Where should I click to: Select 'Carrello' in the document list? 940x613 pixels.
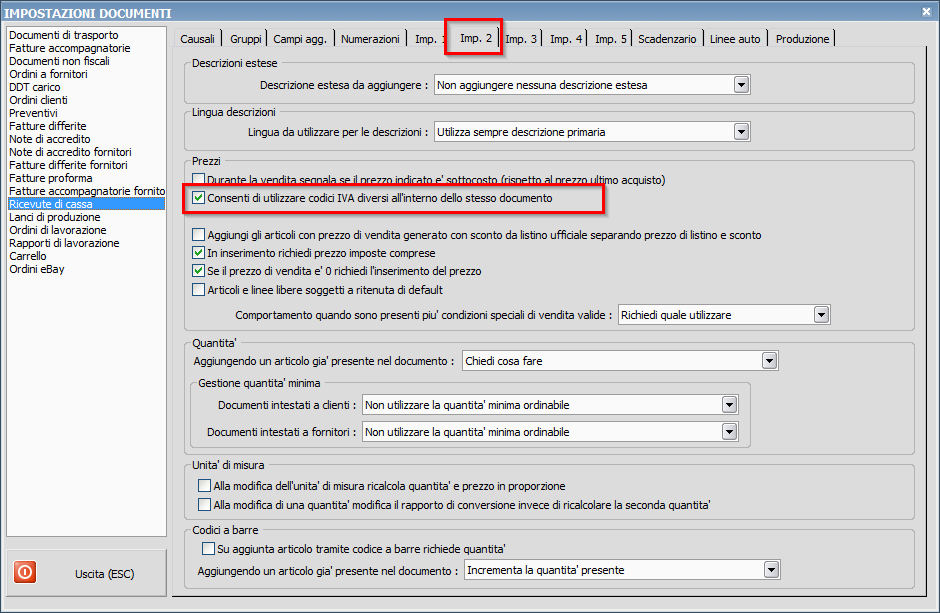pyautogui.click(x=28, y=256)
